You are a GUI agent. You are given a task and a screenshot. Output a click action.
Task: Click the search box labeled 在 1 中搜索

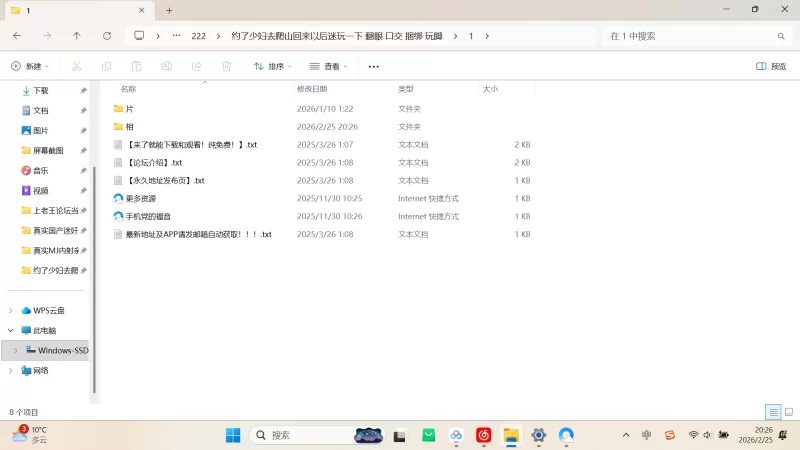point(690,35)
